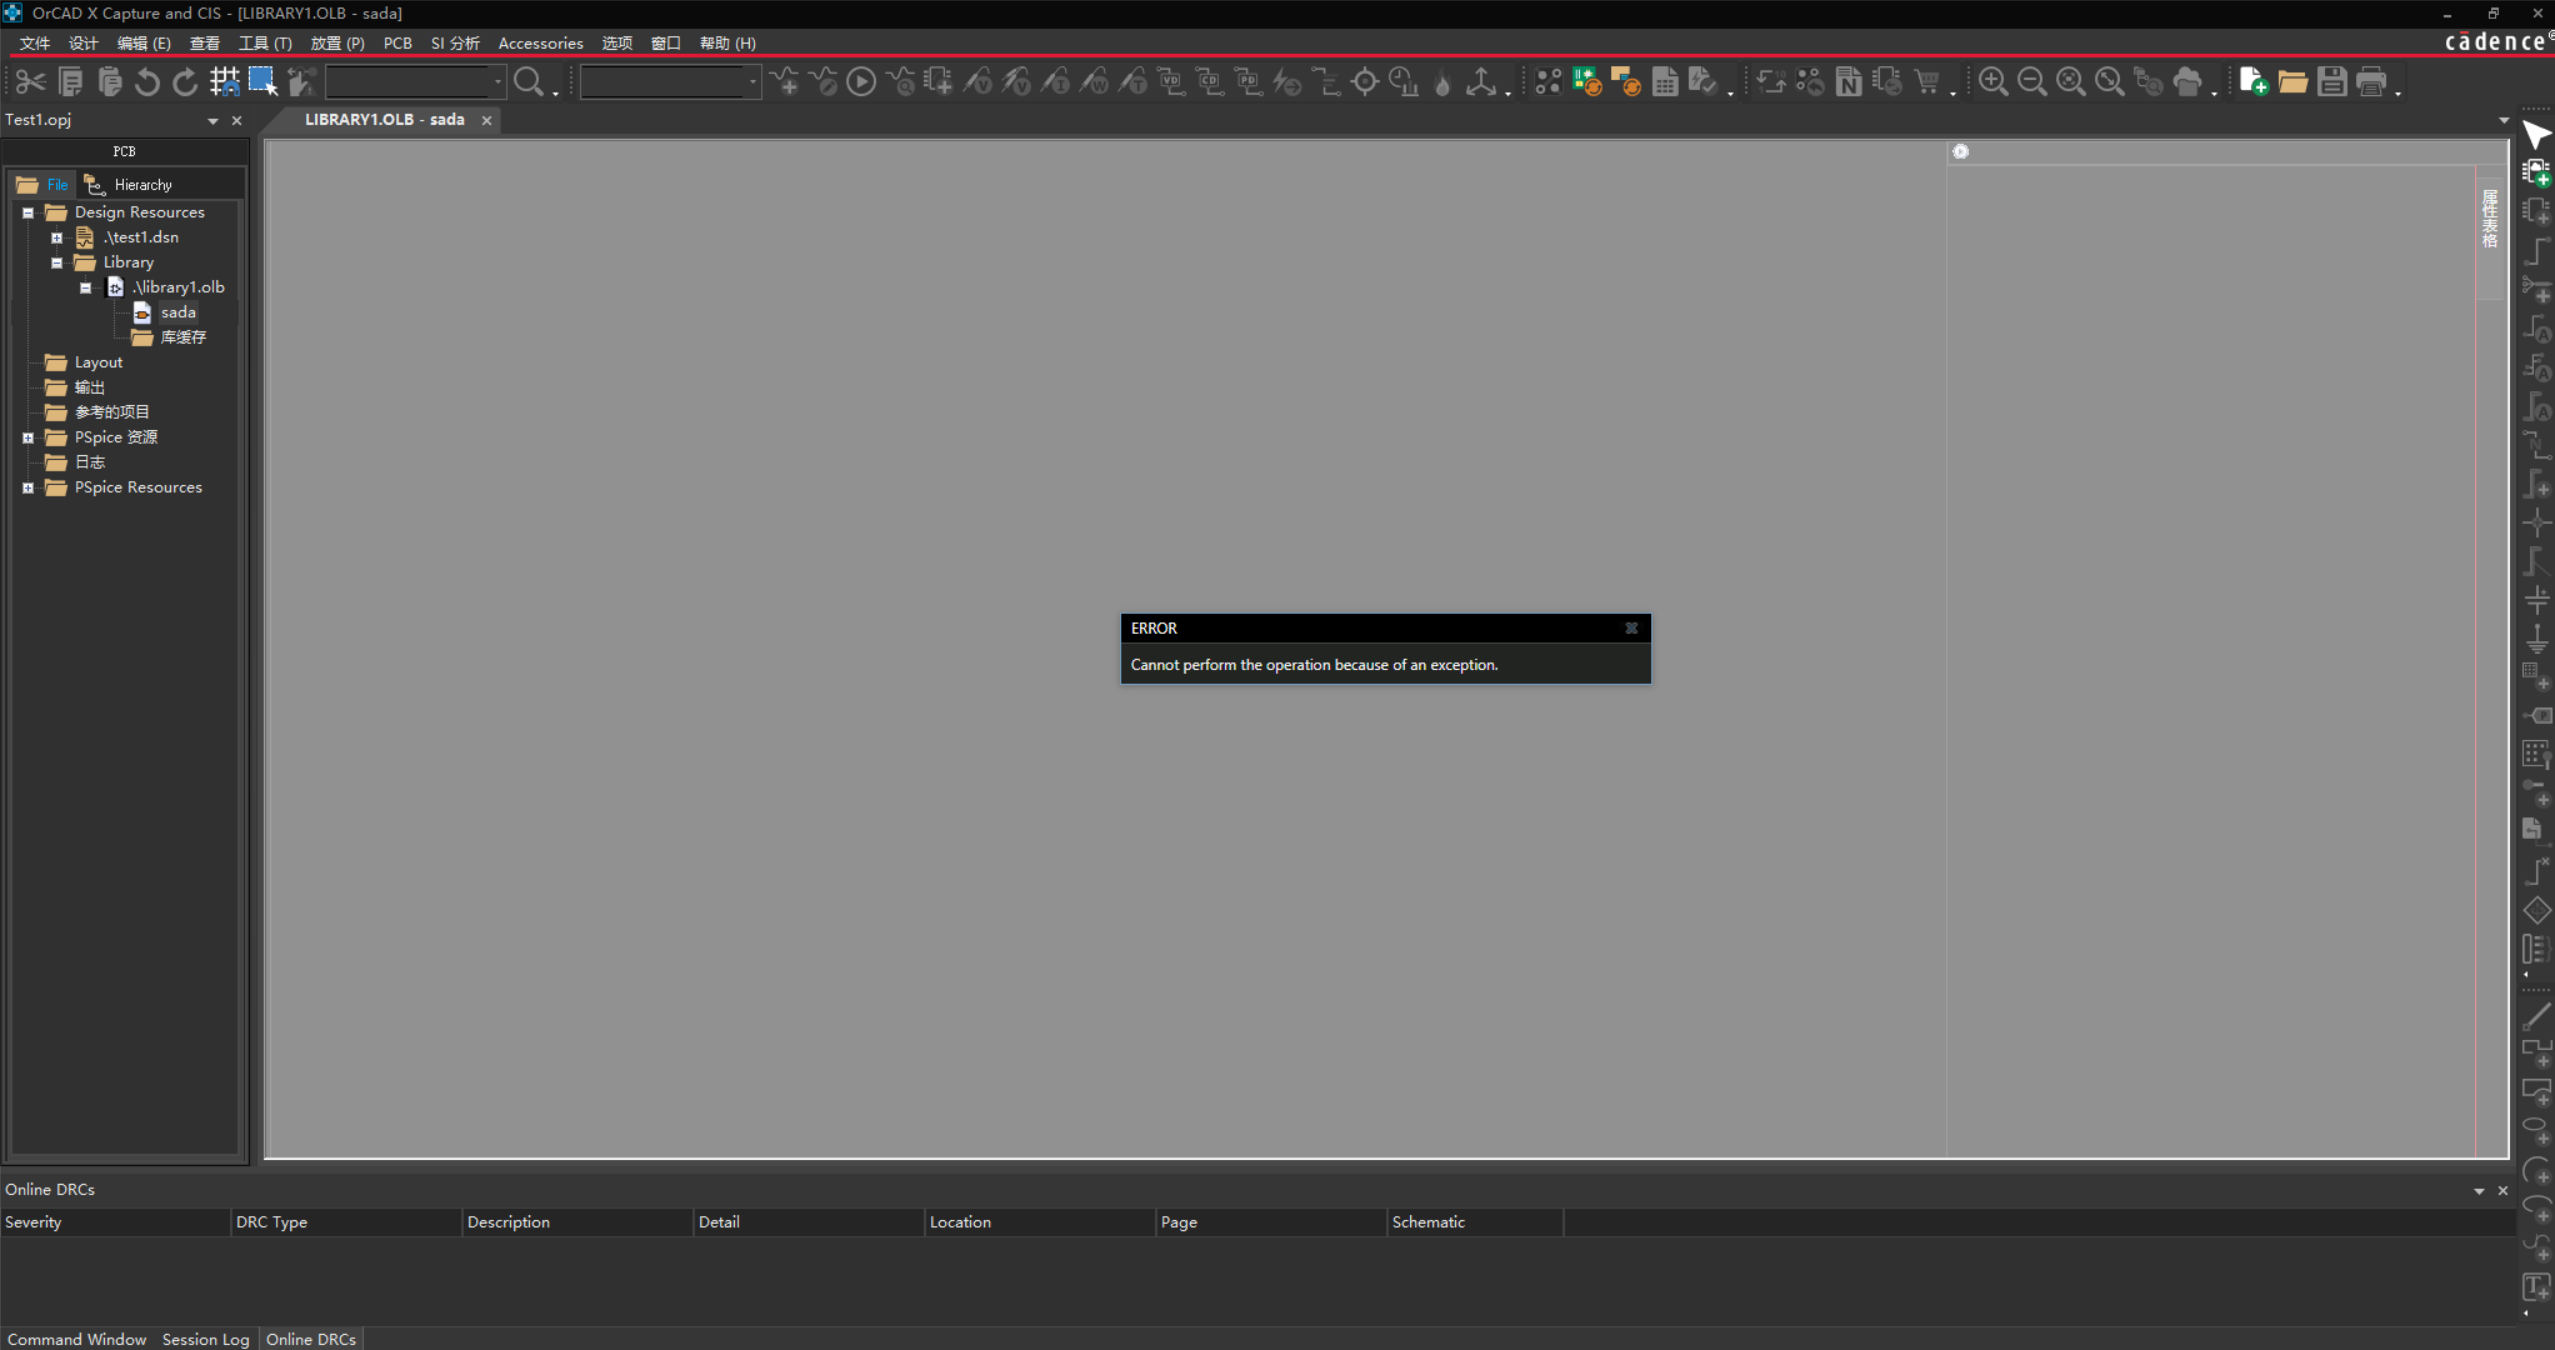
Task: Open the 工具 (T) menu
Action: pyautogui.click(x=265, y=43)
